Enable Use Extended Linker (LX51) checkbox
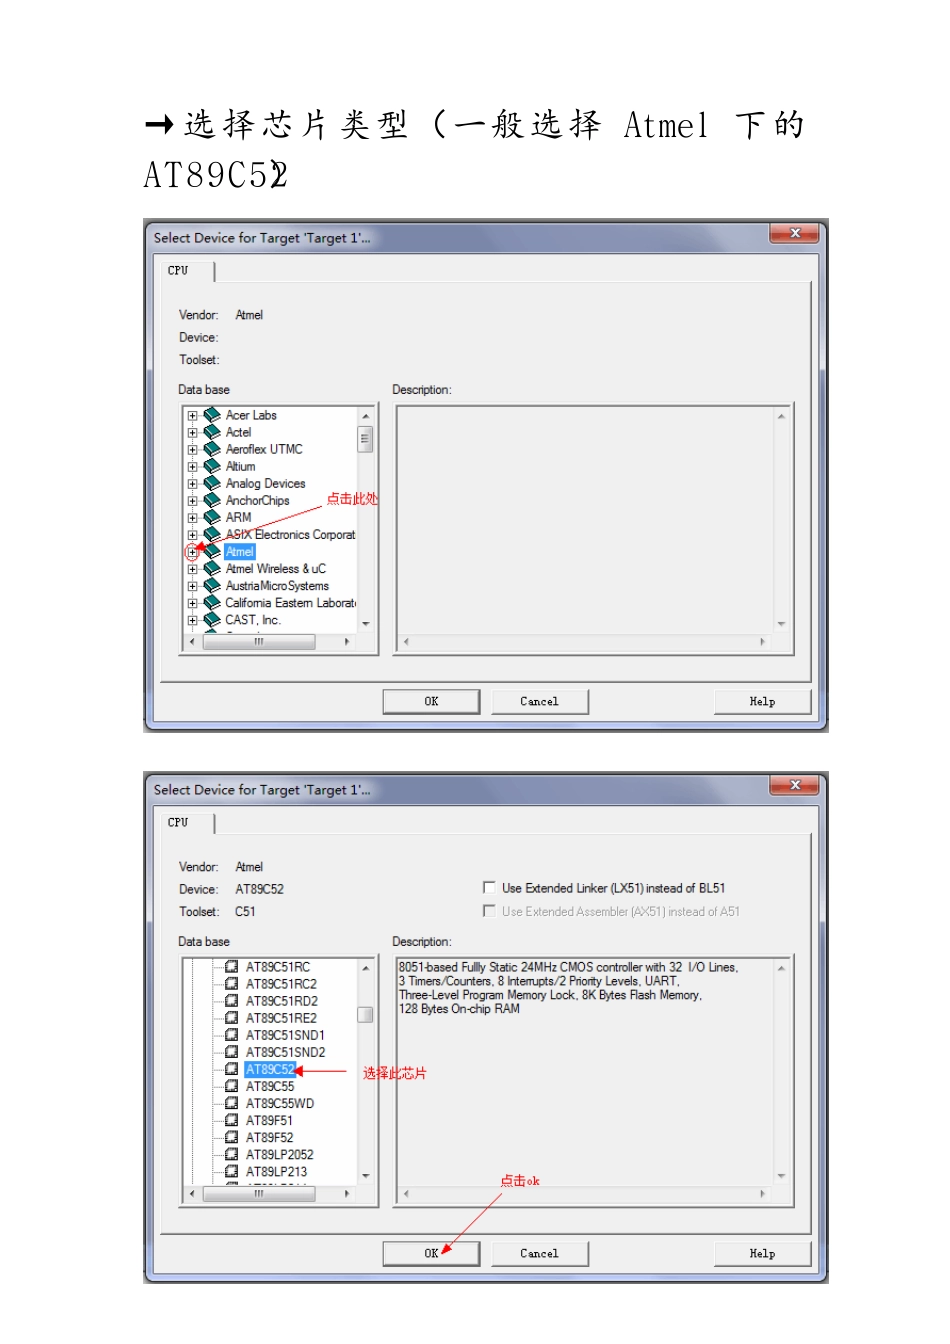 click(x=489, y=887)
